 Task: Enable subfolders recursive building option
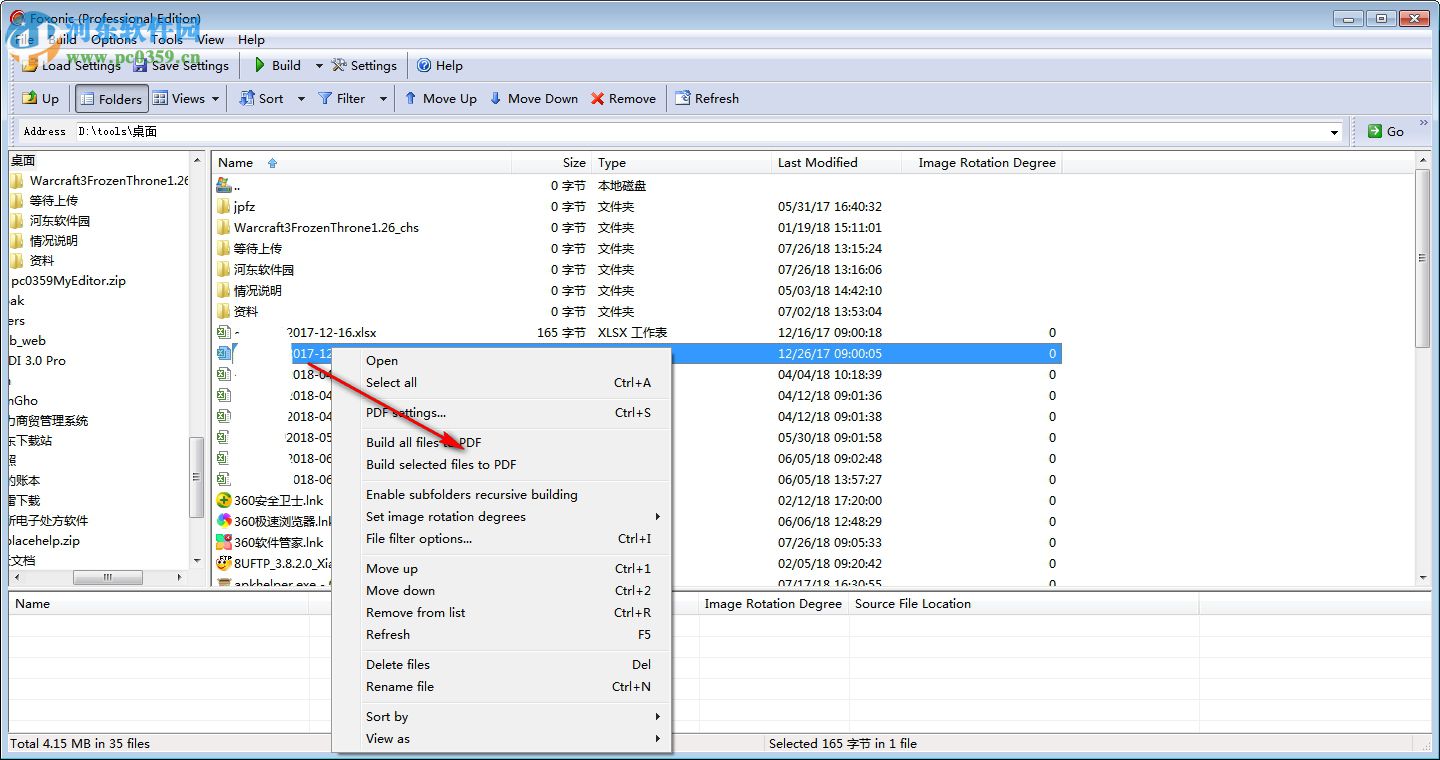pyautogui.click(x=471, y=495)
